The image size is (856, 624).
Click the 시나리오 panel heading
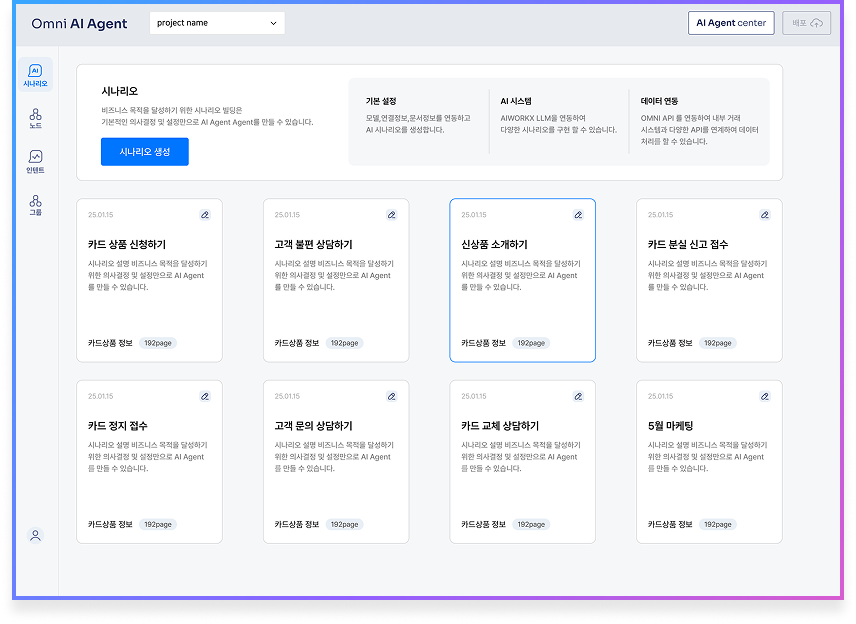click(120, 91)
